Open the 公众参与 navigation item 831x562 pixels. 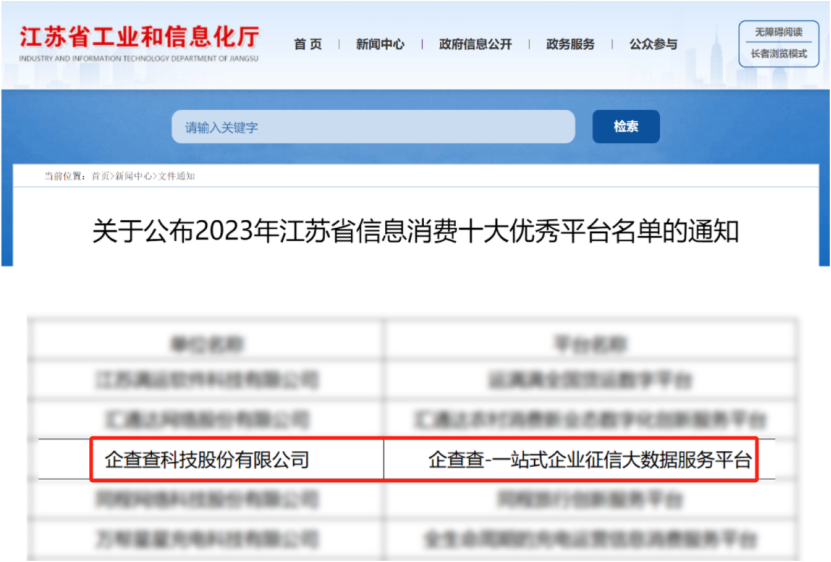coord(653,44)
